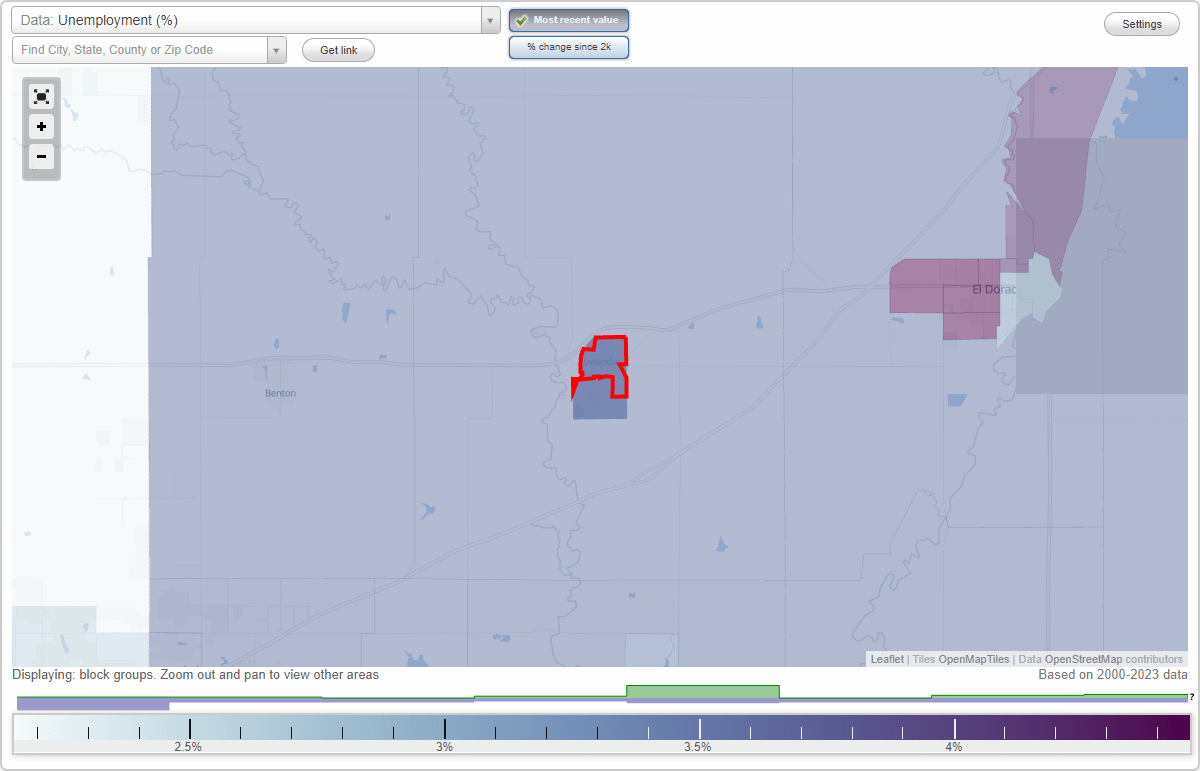The image size is (1200, 771).
Task: Expand the city search combo box arrow
Action: [276, 49]
